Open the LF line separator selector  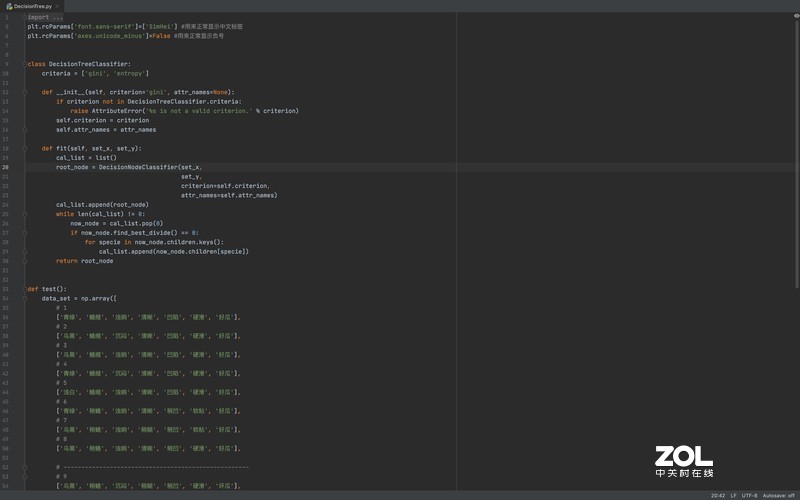(733, 495)
